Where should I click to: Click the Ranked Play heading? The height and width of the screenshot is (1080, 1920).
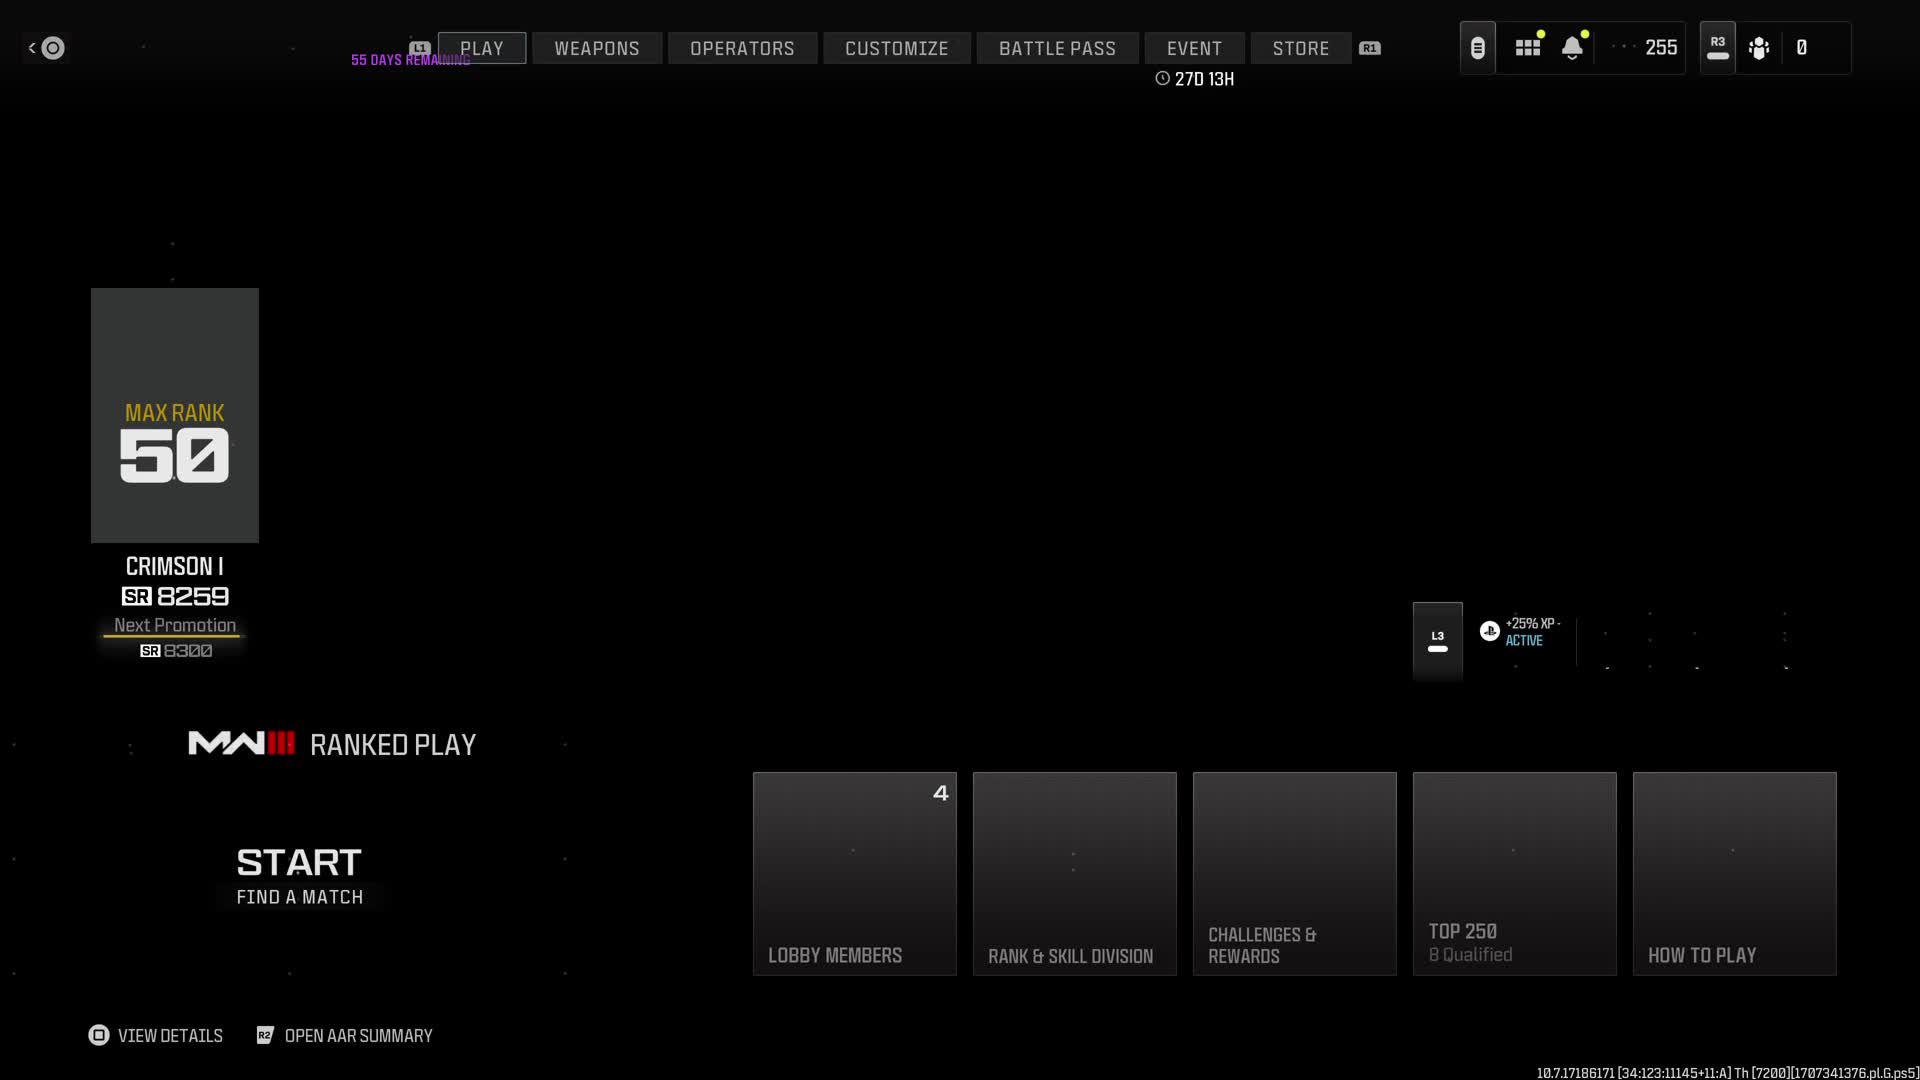(x=393, y=744)
